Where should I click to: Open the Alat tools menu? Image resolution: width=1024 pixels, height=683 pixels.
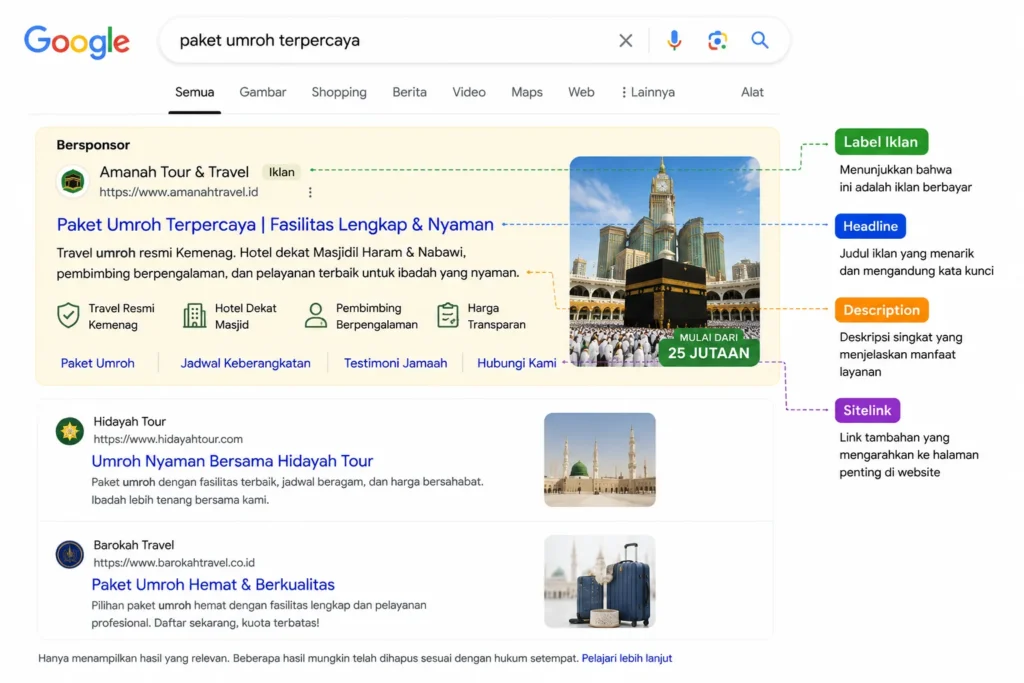[752, 92]
